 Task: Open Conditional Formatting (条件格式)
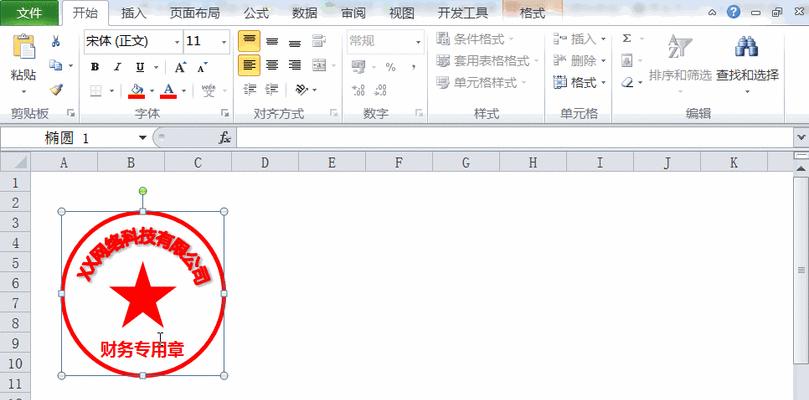tap(475, 39)
